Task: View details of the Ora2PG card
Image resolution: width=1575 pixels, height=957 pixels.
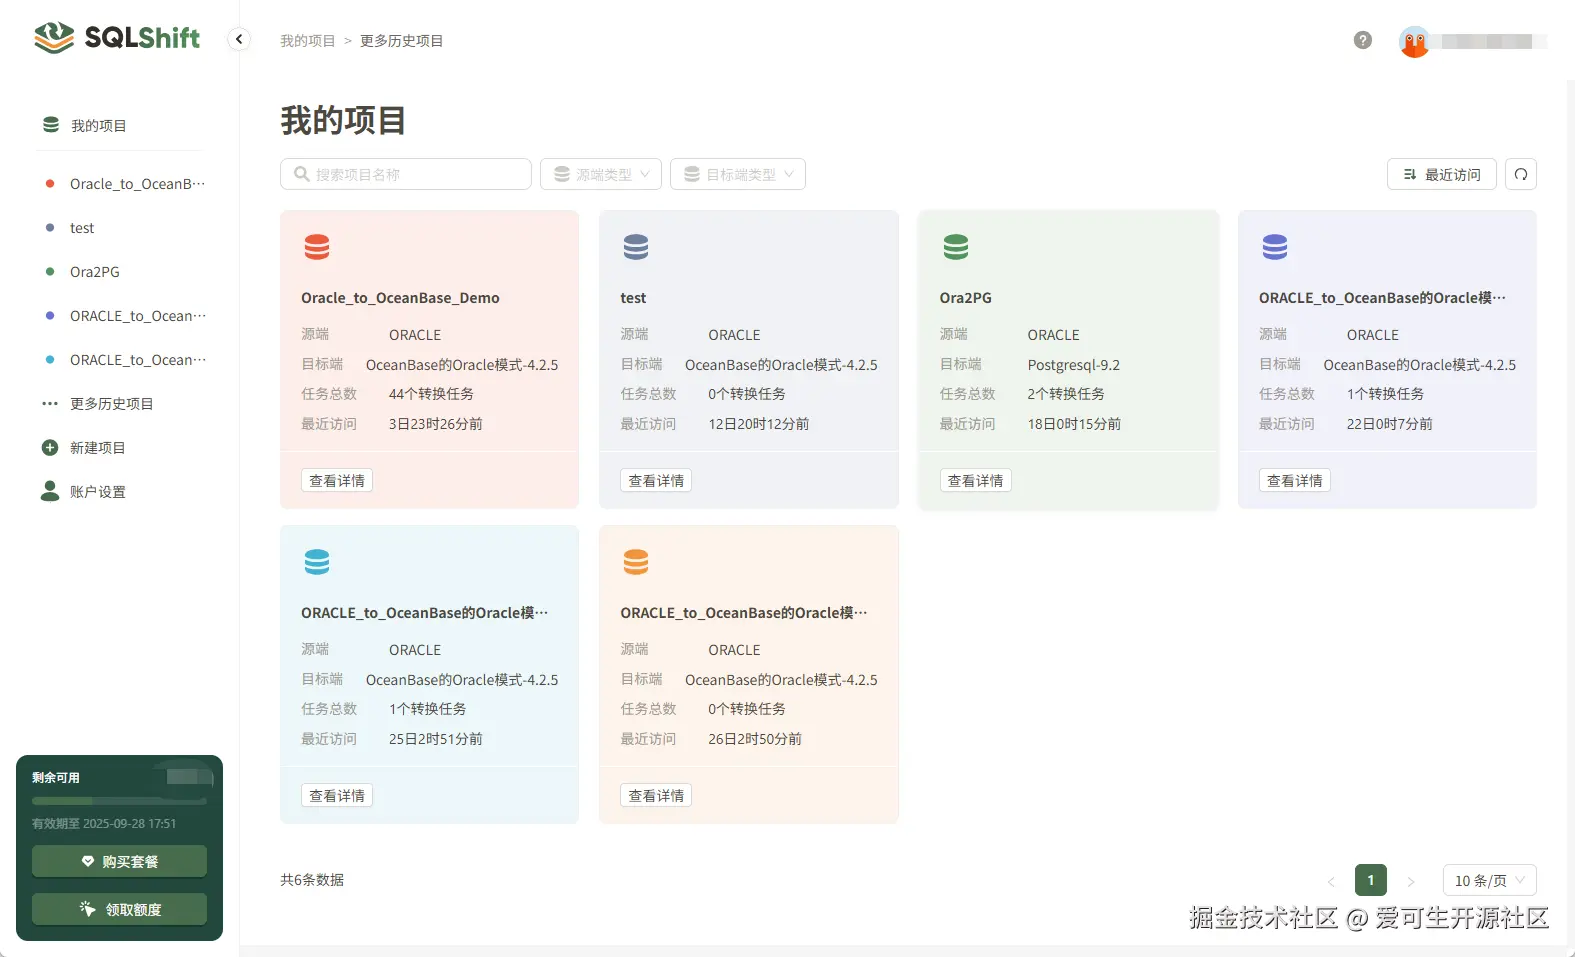Action: coord(975,481)
